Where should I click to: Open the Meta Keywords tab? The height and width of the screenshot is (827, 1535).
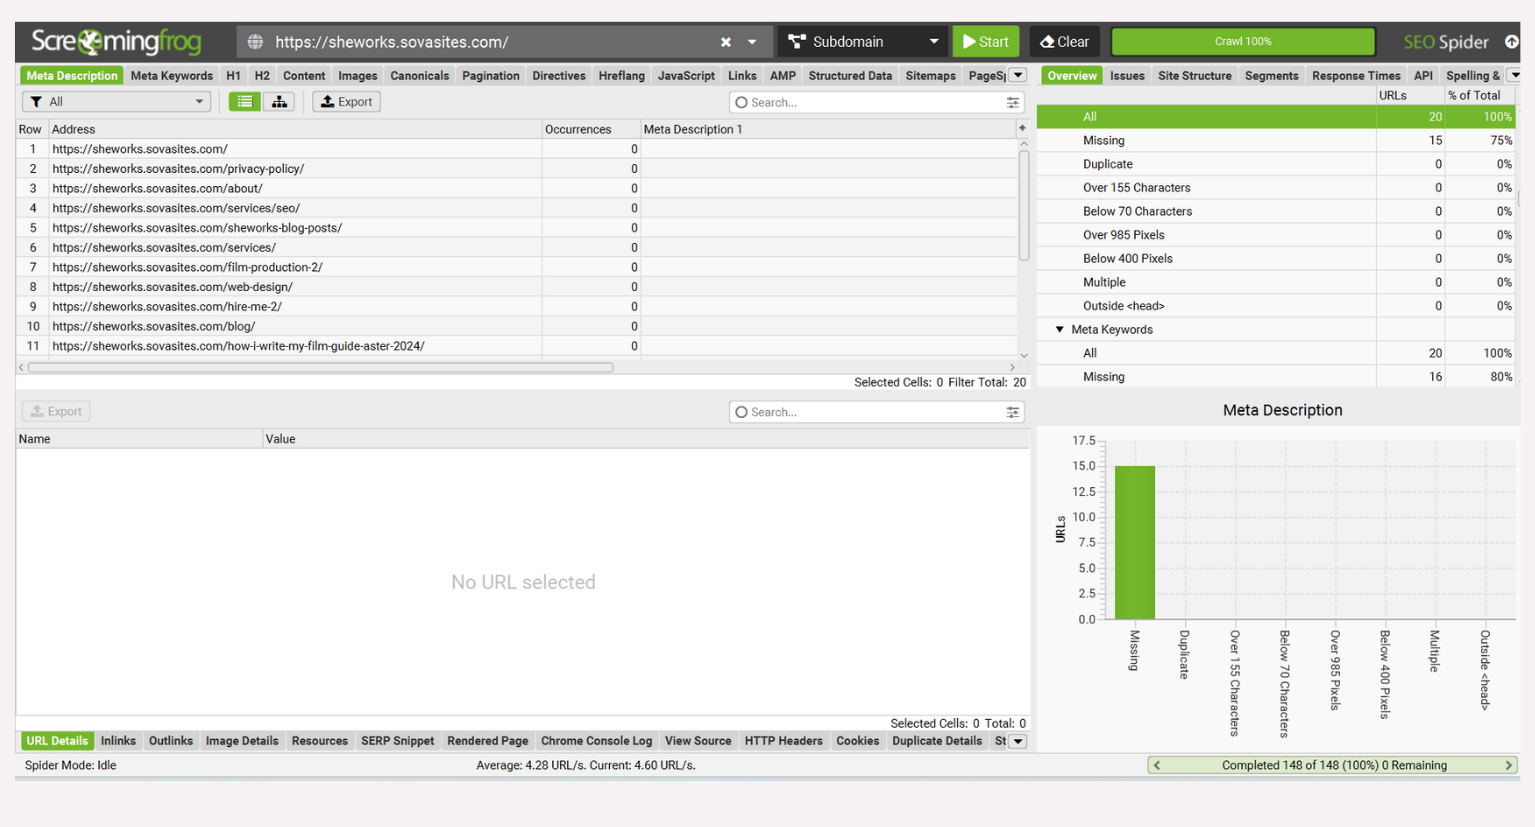(172, 76)
